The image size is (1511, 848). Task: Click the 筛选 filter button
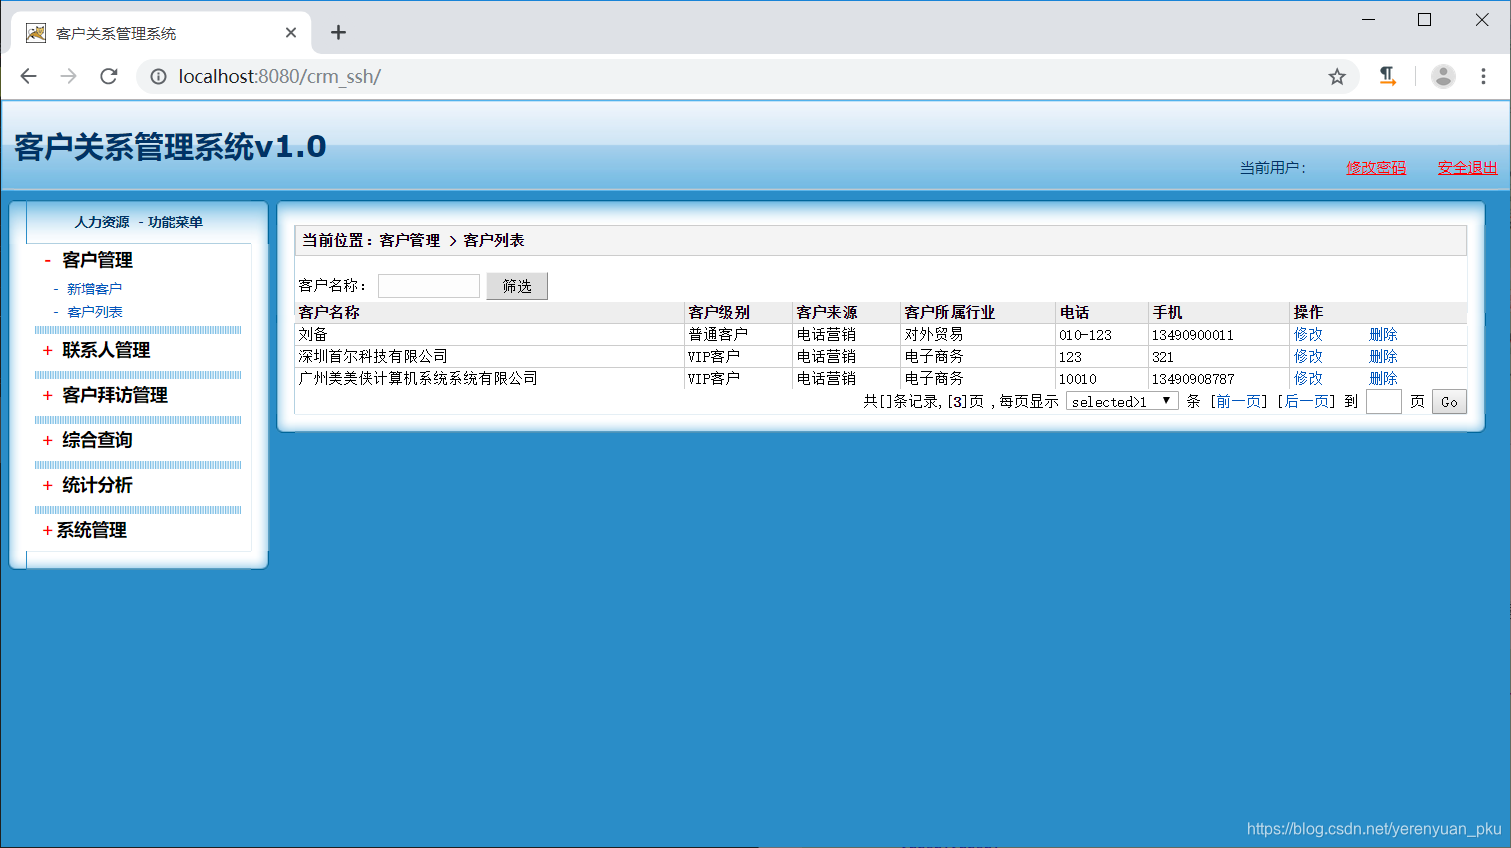[x=517, y=286]
